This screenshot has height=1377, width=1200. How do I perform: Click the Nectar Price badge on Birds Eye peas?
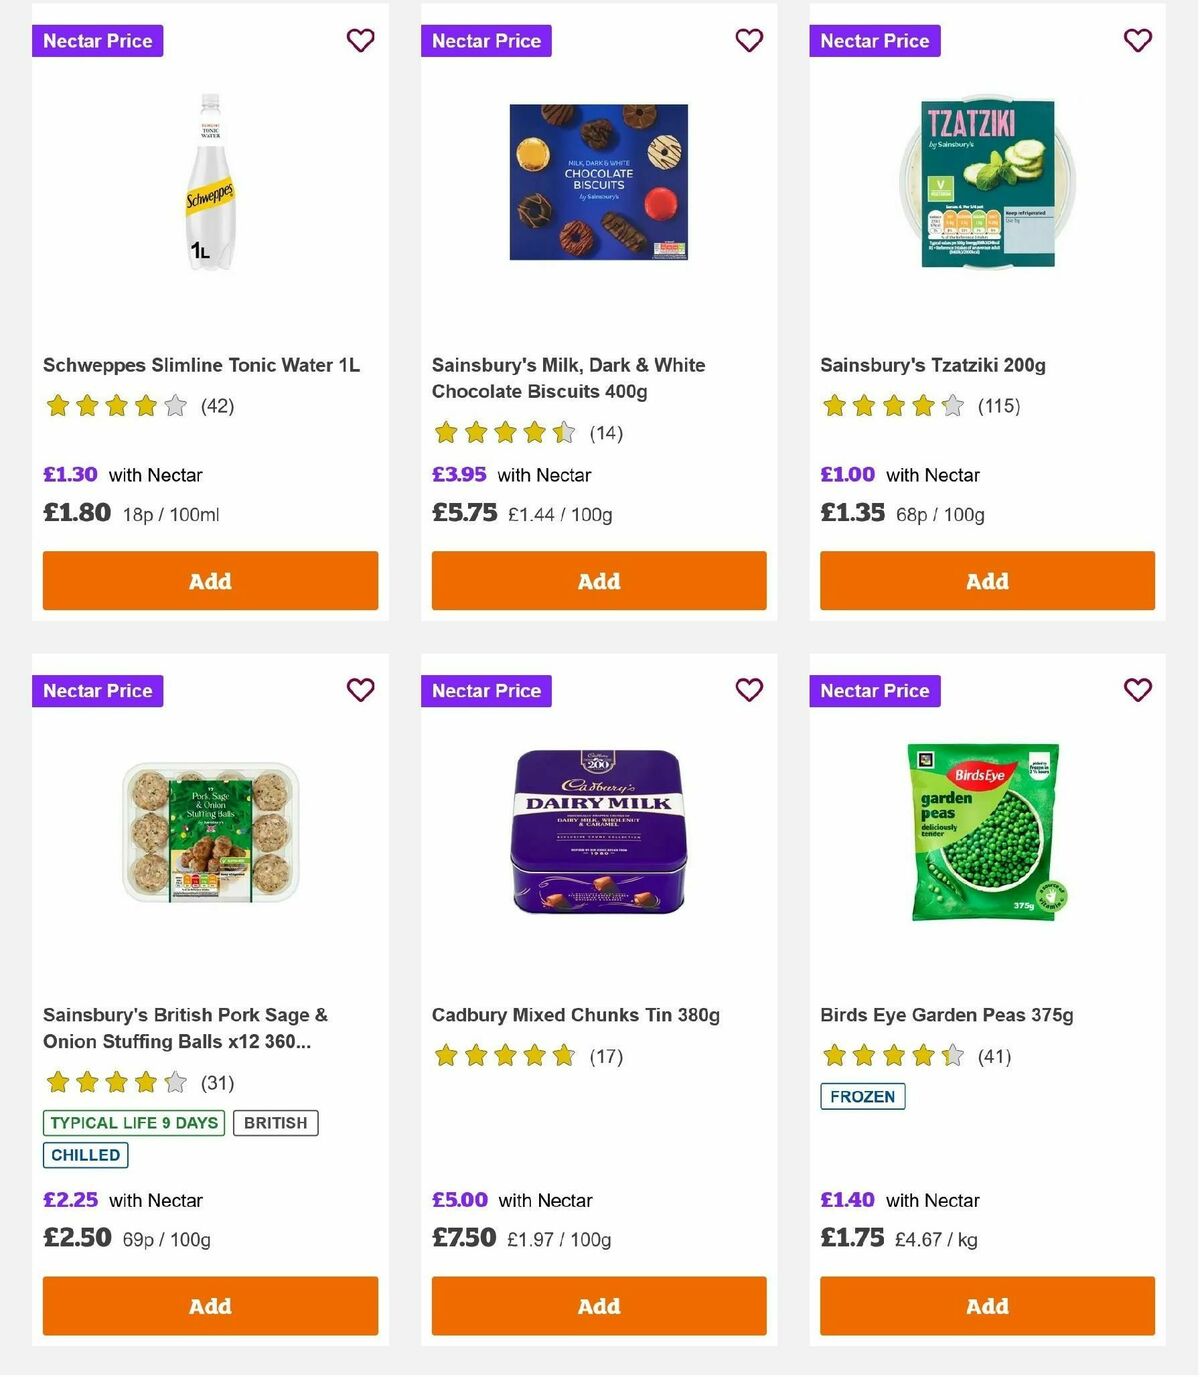click(874, 690)
